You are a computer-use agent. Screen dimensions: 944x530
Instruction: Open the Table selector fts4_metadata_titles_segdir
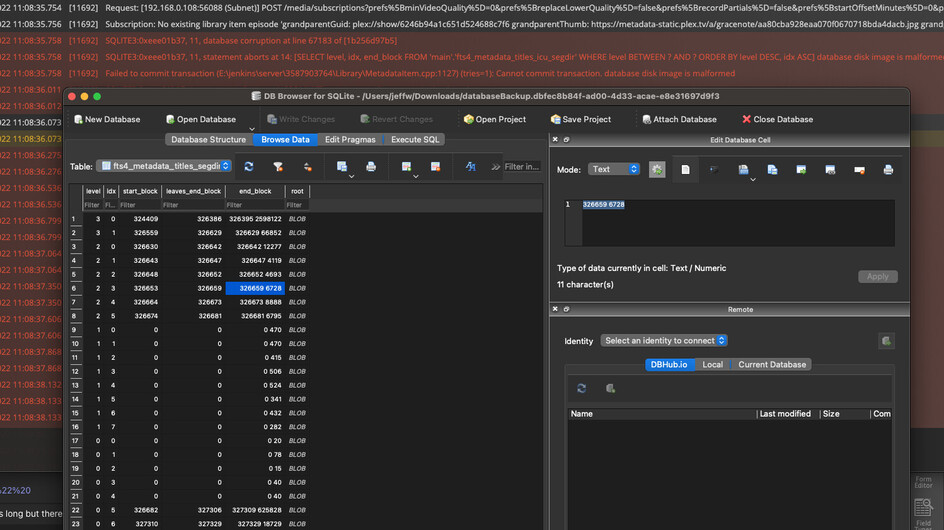click(x=164, y=166)
